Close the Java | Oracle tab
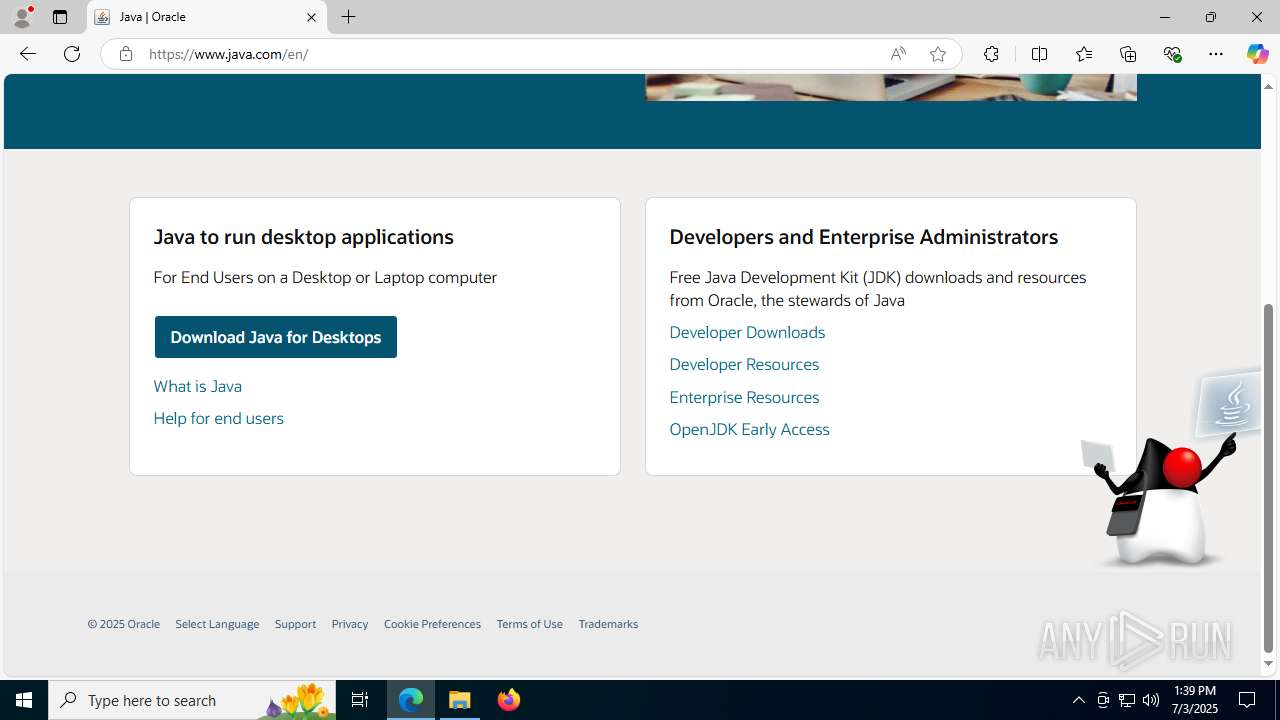The image size is (1280, 720). [311, 17]
